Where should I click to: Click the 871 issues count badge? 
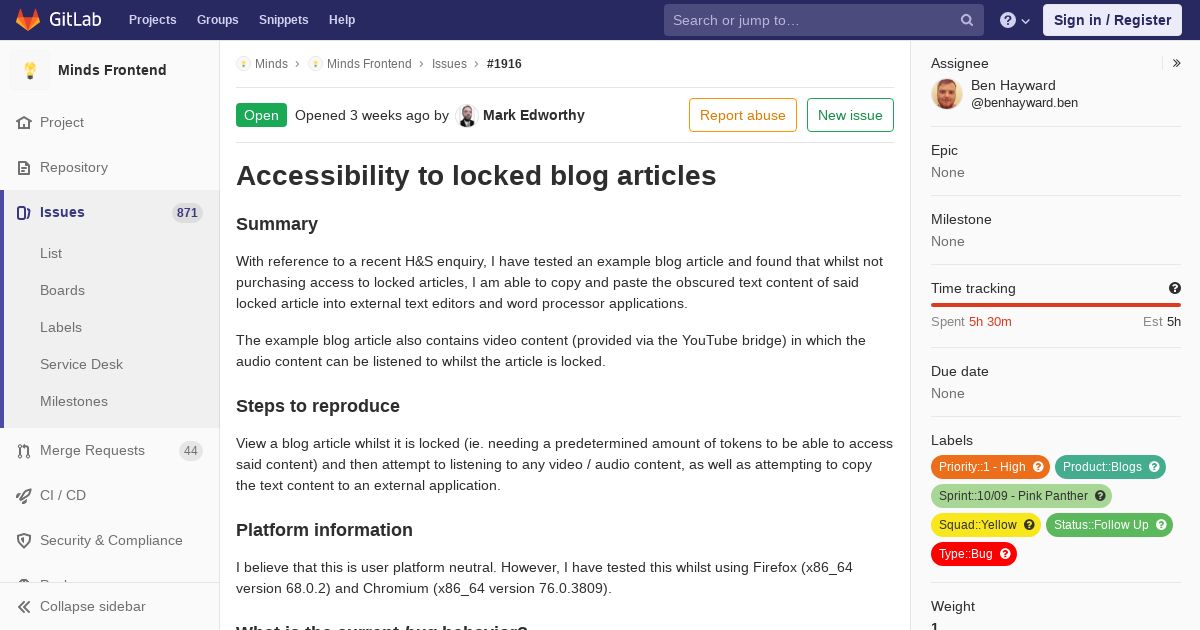click(187, 213)
